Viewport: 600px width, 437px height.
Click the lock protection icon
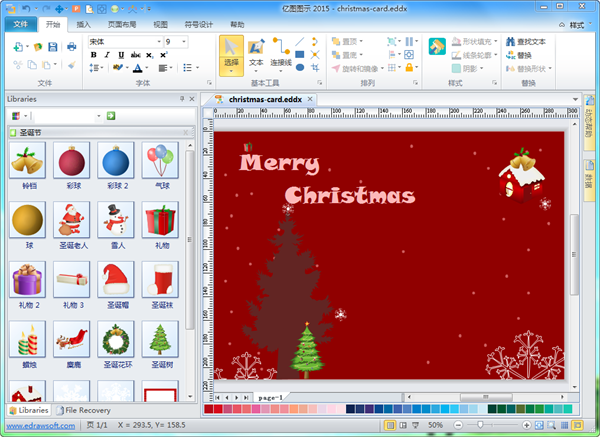pos(409,68)
